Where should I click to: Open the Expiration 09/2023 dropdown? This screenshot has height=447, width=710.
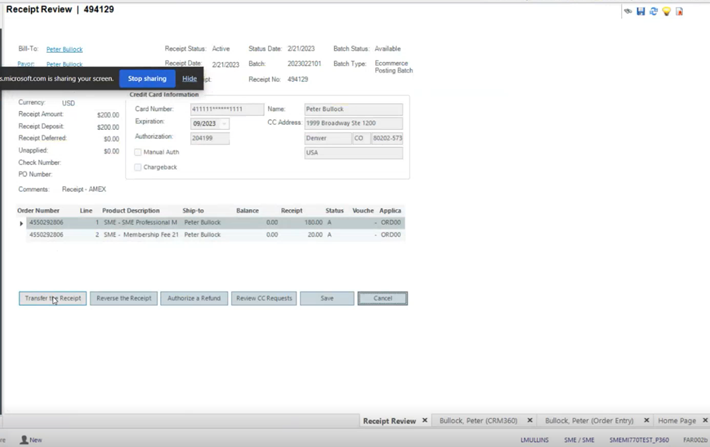(x=224, y=124)
